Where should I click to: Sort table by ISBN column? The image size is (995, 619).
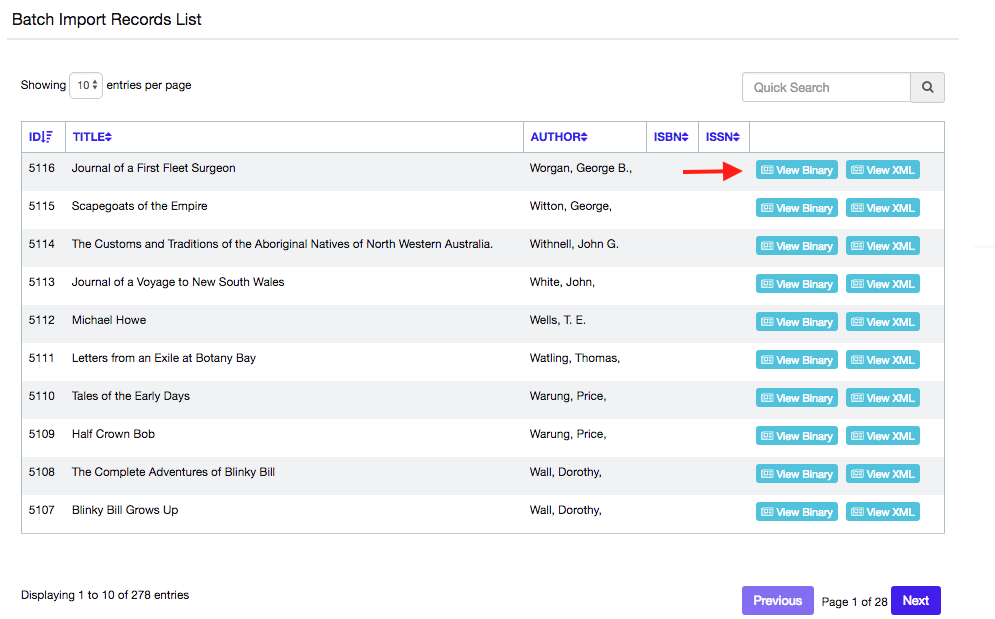pos(672,137)
